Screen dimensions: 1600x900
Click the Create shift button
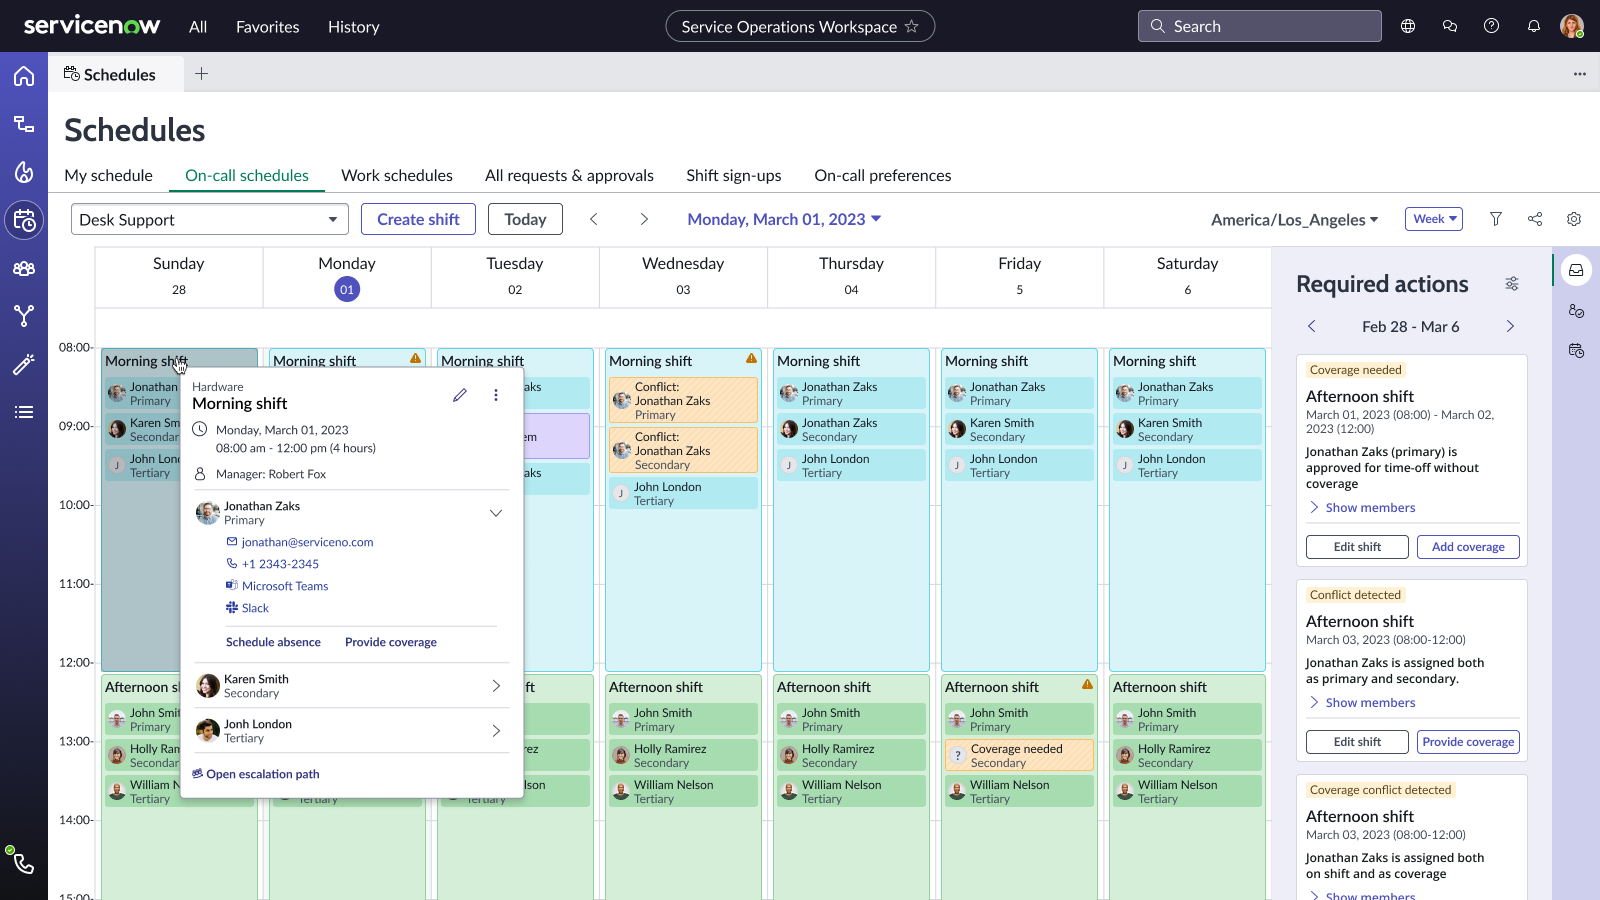pos(418,219)
